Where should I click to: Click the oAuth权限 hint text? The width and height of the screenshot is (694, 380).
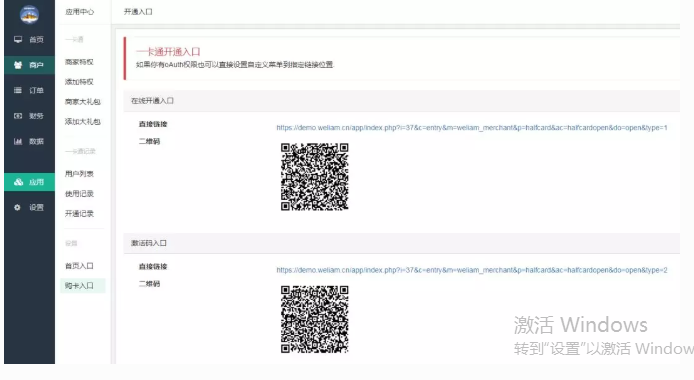[x=235, y=65]
